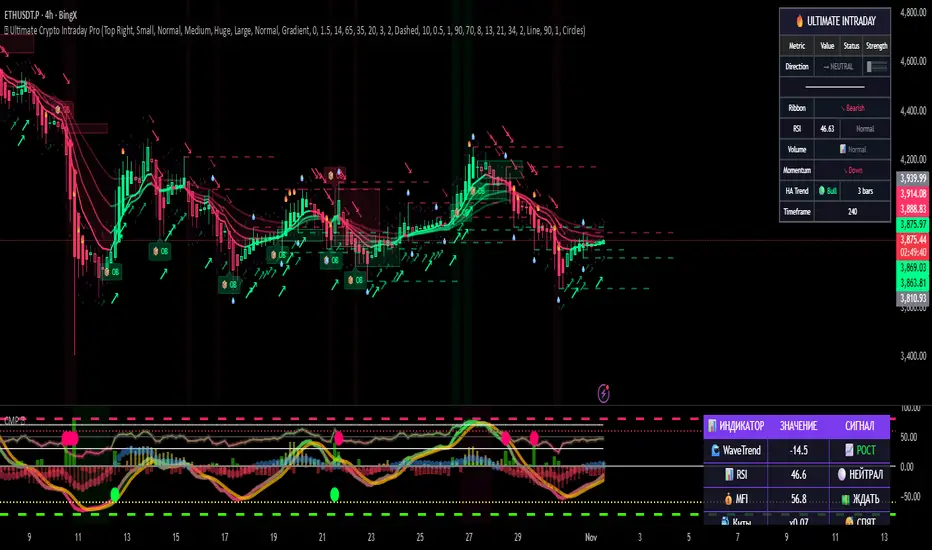
Task: Click the Down momentum status
Action: (x=854, y=170)
